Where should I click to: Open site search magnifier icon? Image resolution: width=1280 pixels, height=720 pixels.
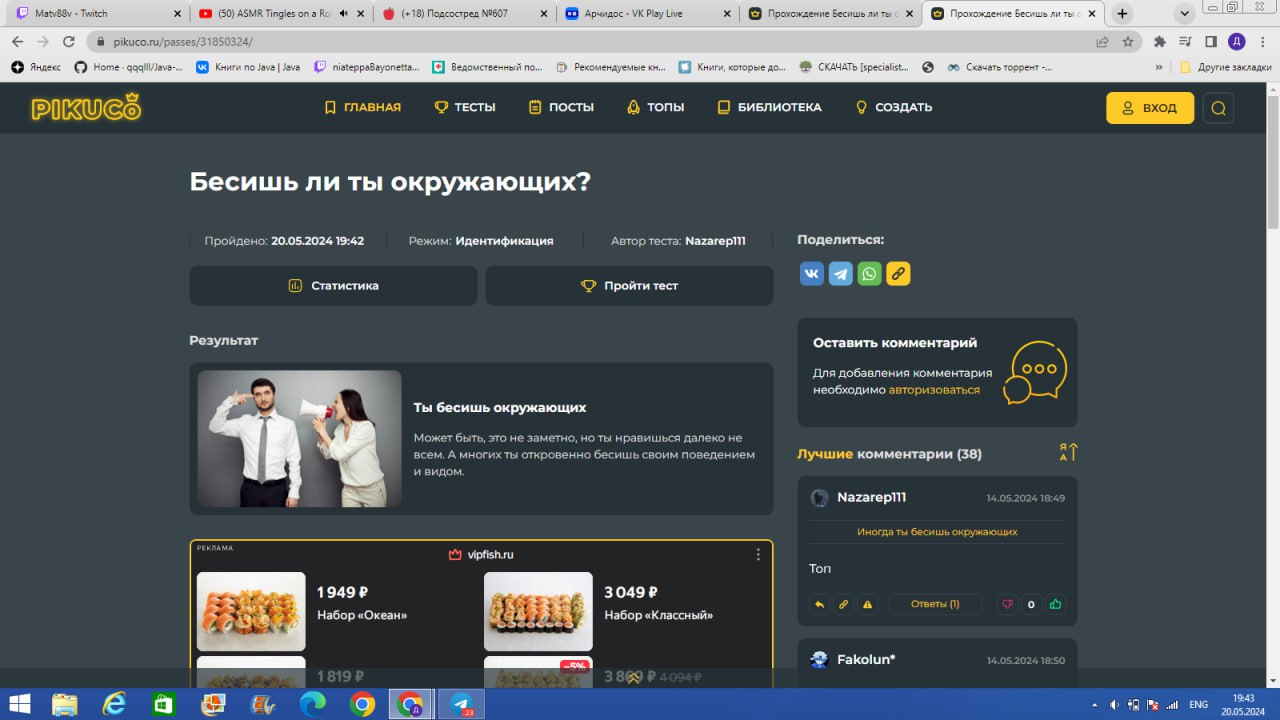pyautogui.click(x=1218, y=108)
